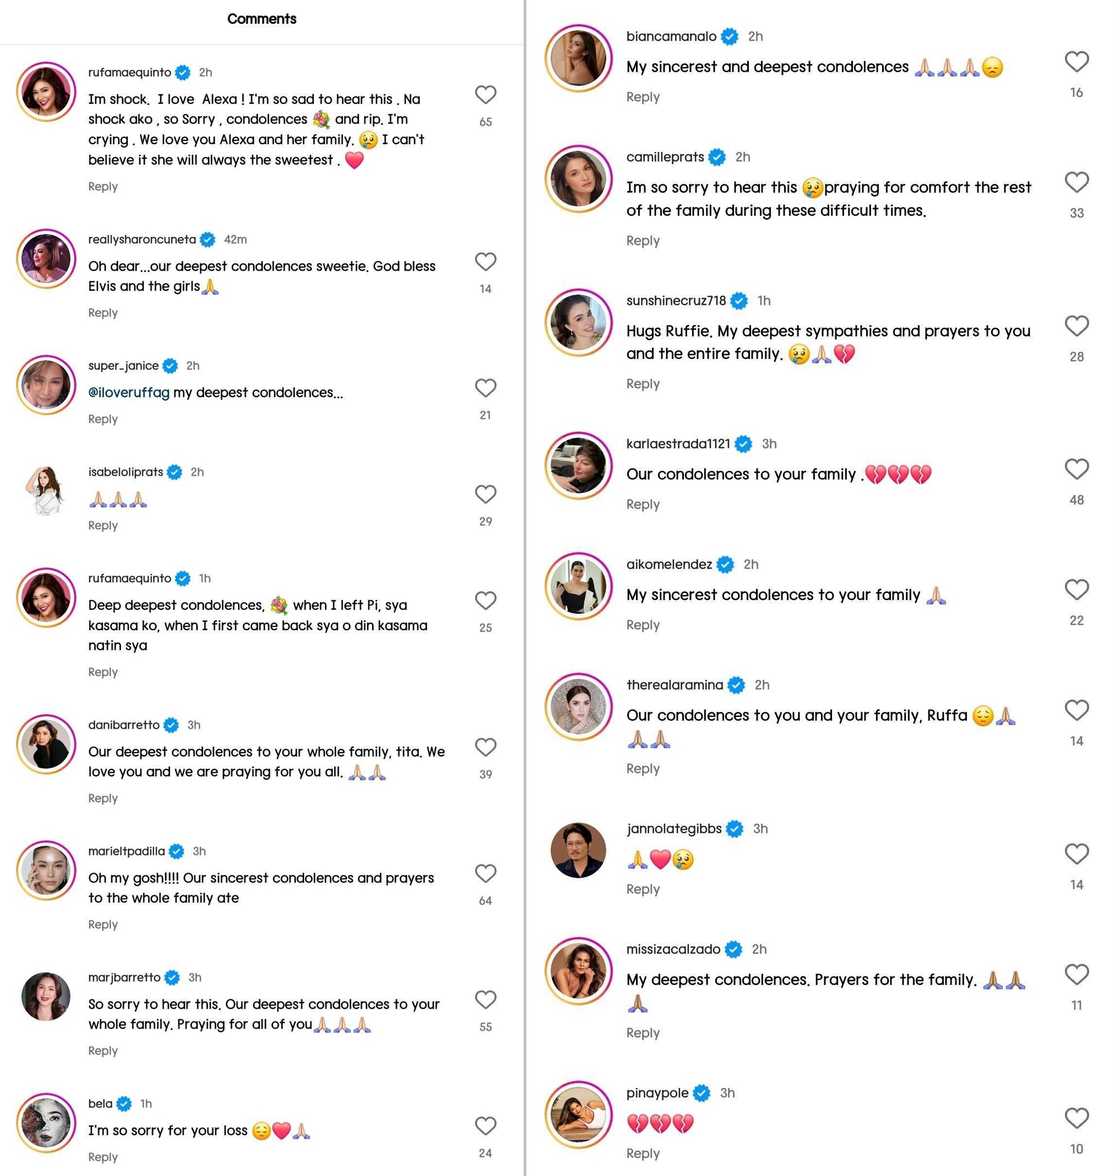The image size is (1120, 1176).
Task: Toggle like on aikomelendez's comment
Action: click(1076, 590)
